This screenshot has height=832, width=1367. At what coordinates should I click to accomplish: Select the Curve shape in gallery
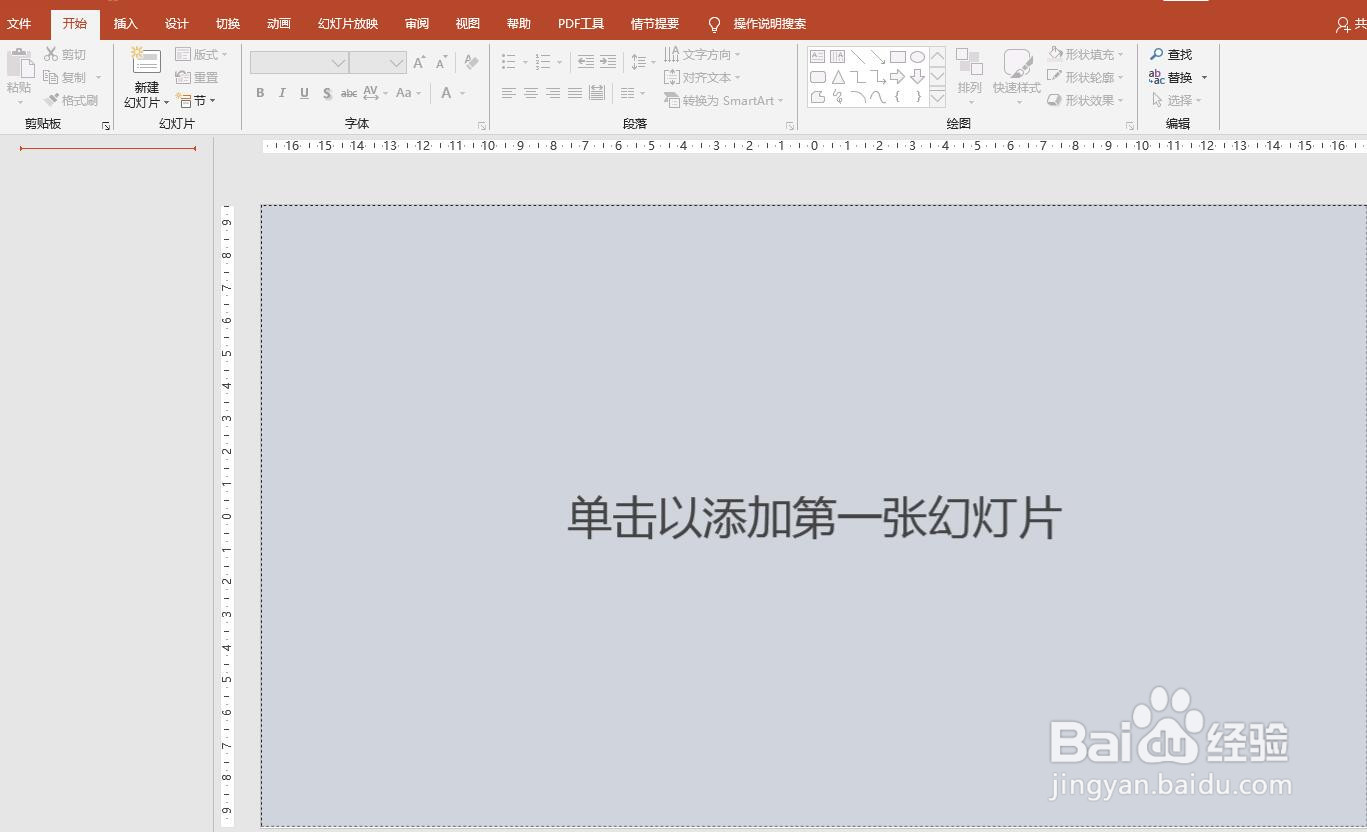point(878,97)
